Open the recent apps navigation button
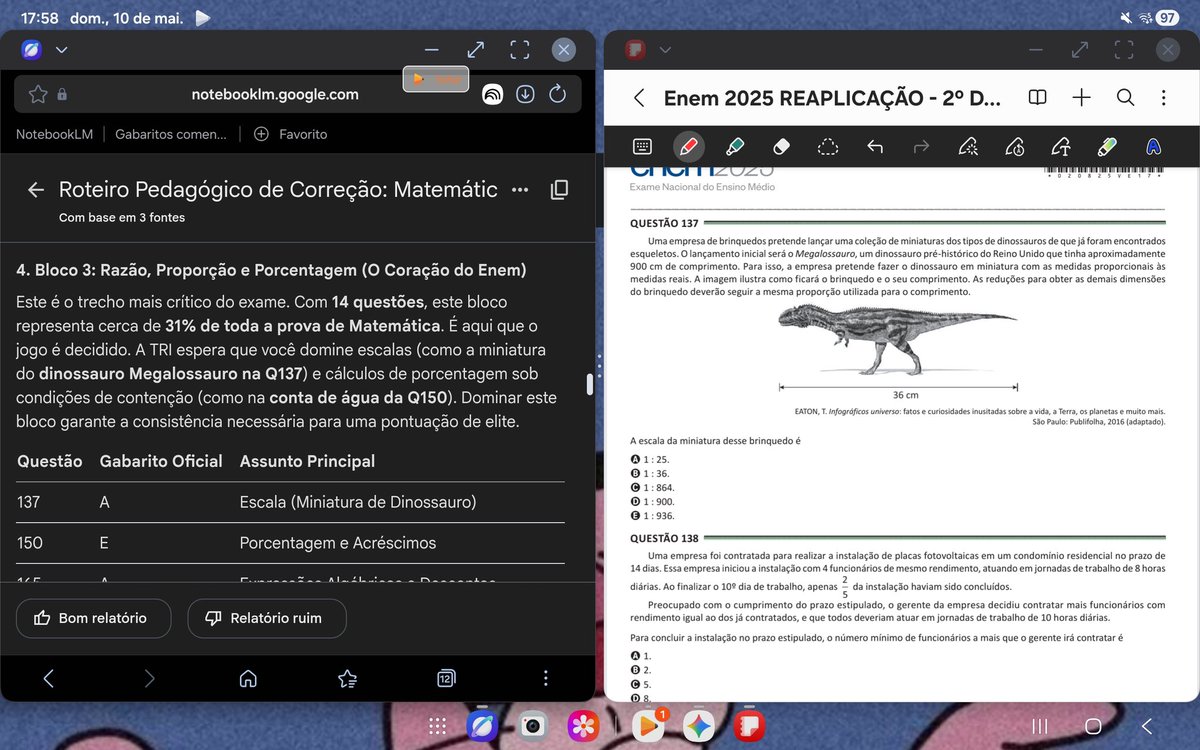The image size is (1200, 750). click(x=1040, y=726)
